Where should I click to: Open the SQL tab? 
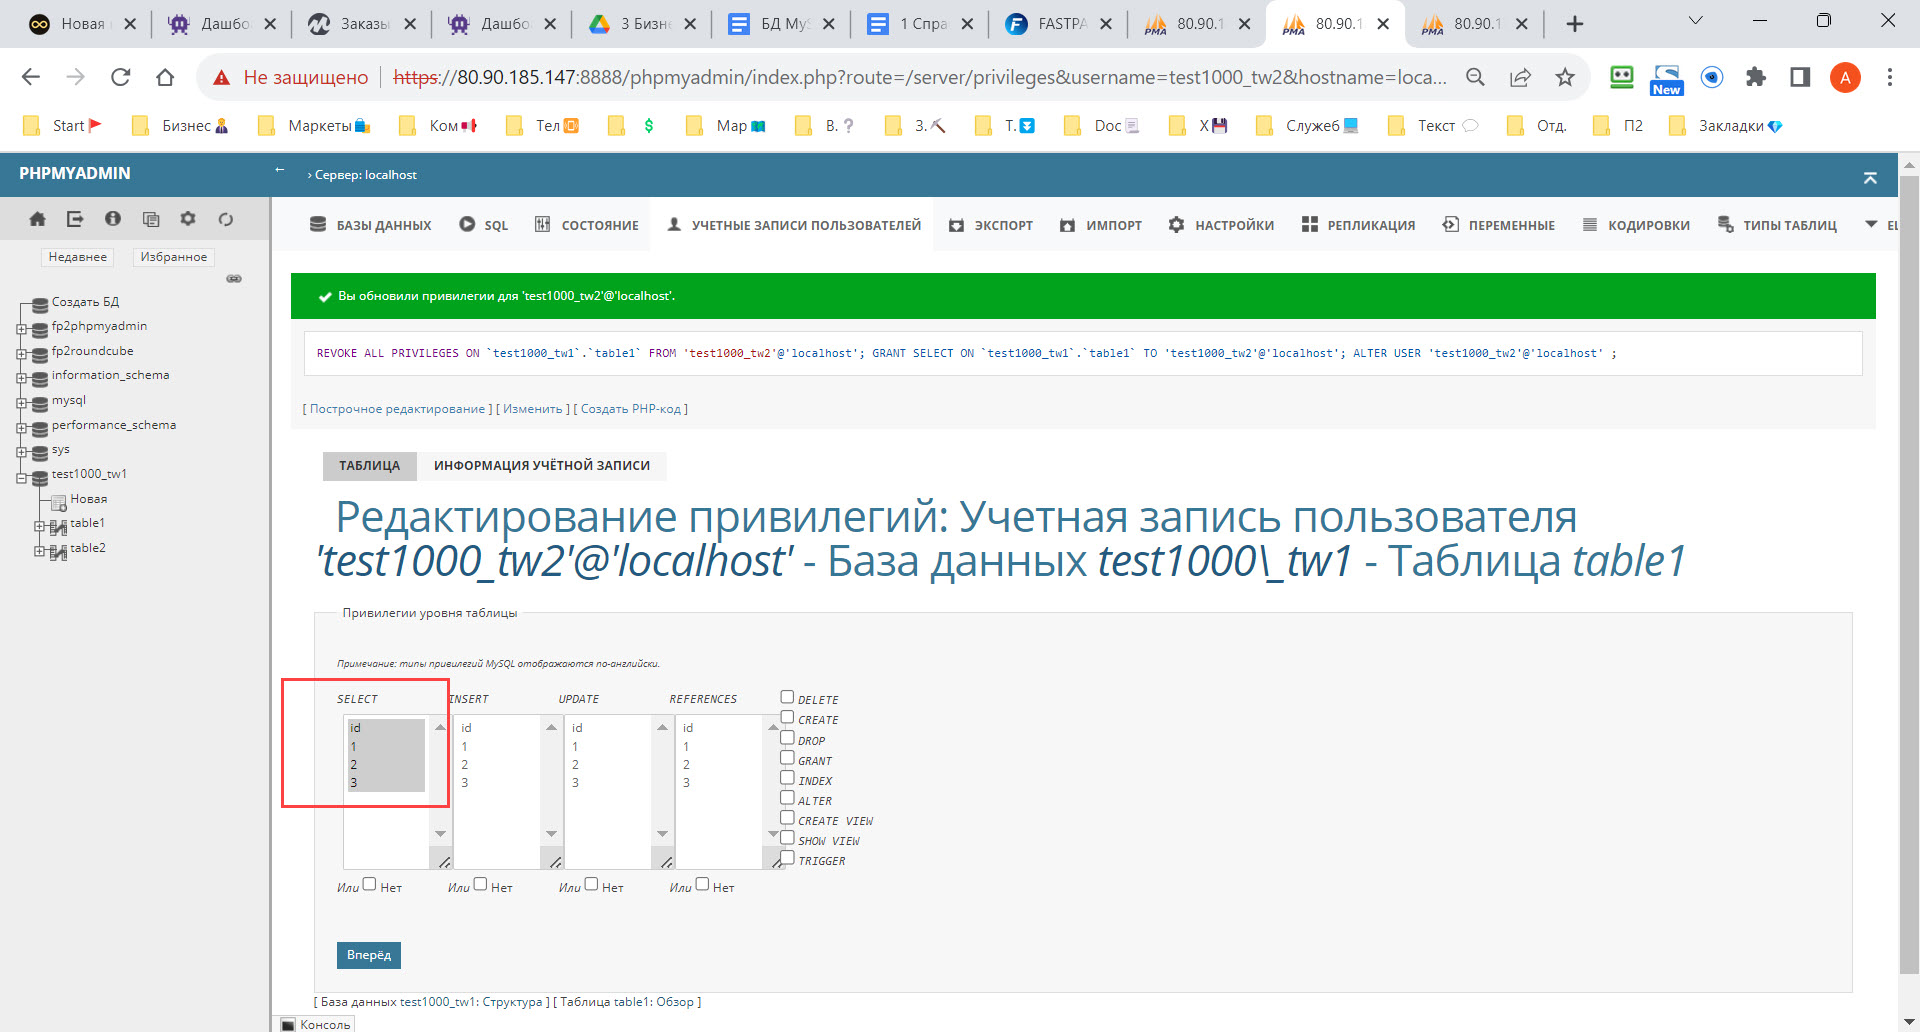[x=484, y=225]
